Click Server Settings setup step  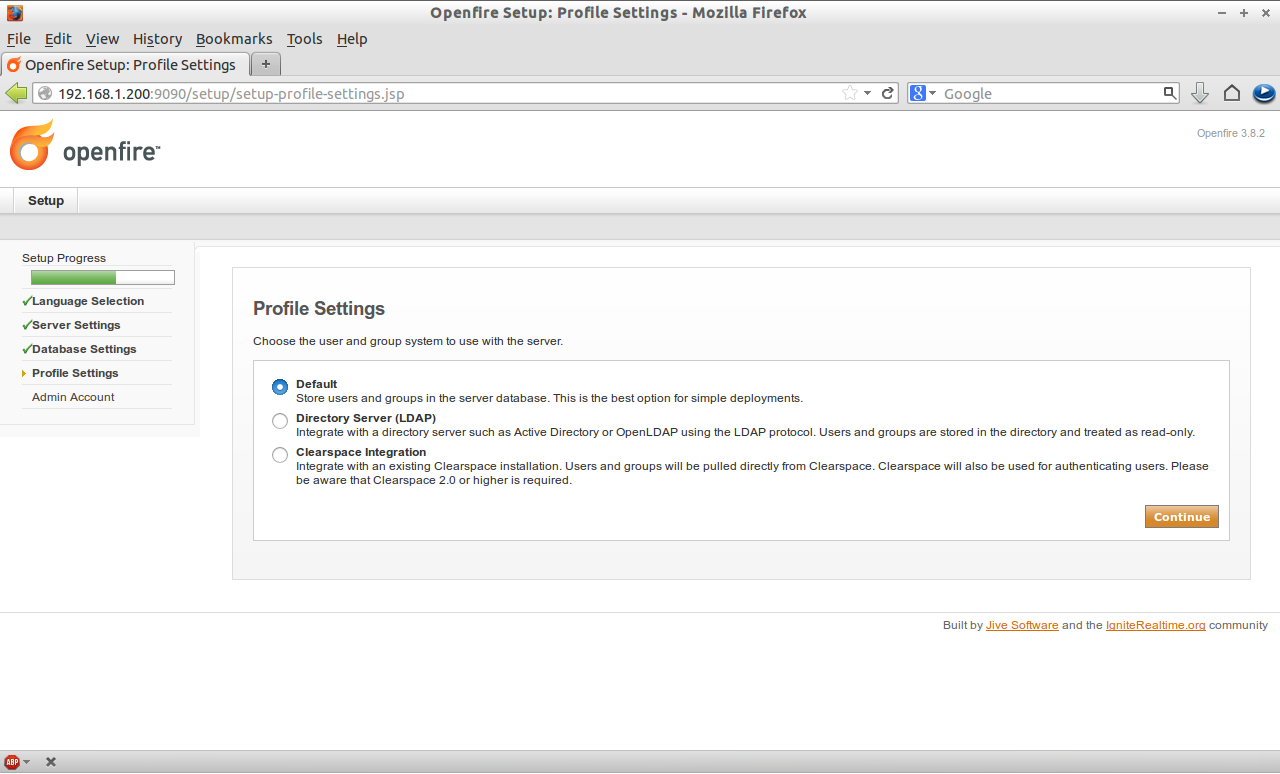(76, 325)
